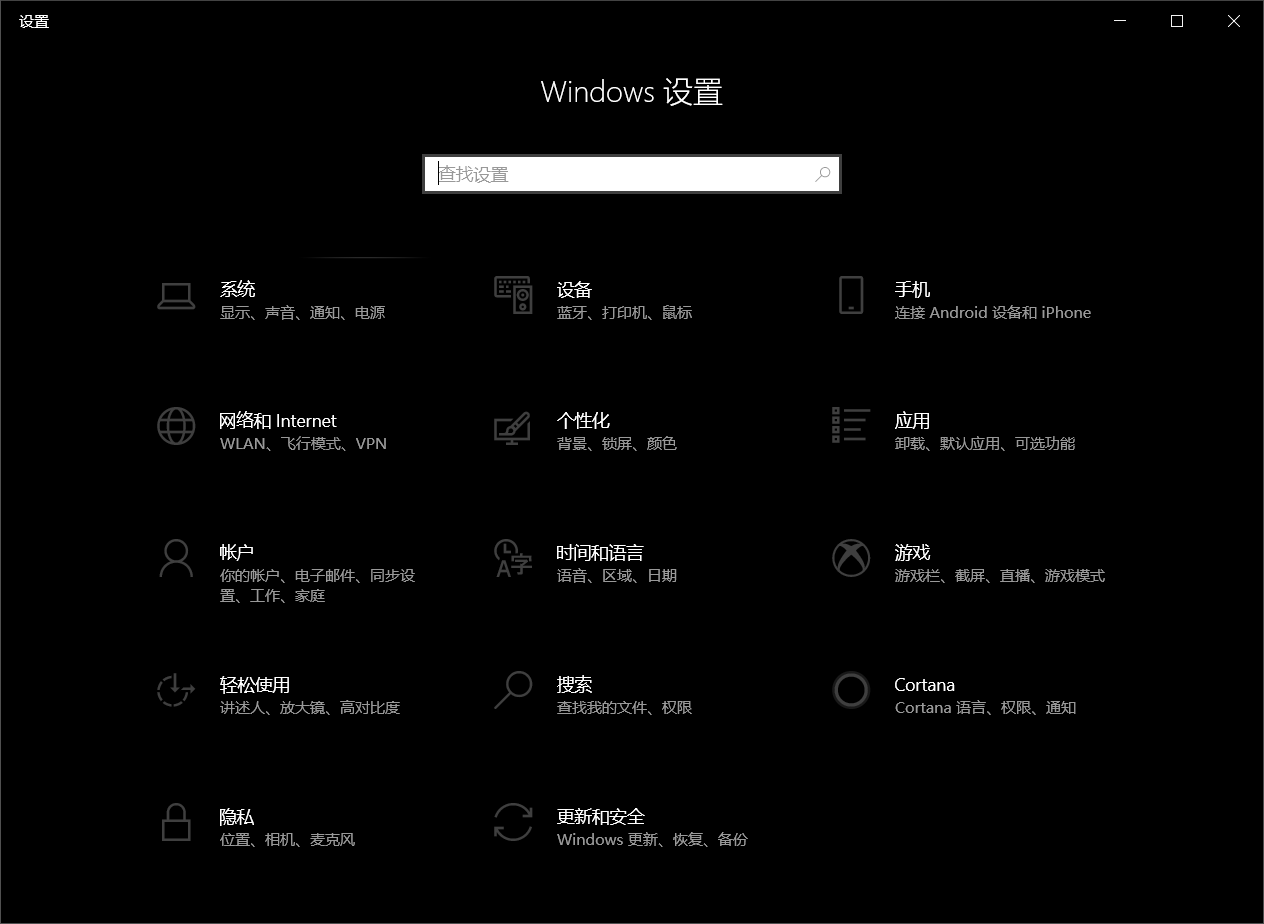Click the text Windows 更新、恢复、备份
This screenshot has height=924, width=1264.
coord(652,840)
